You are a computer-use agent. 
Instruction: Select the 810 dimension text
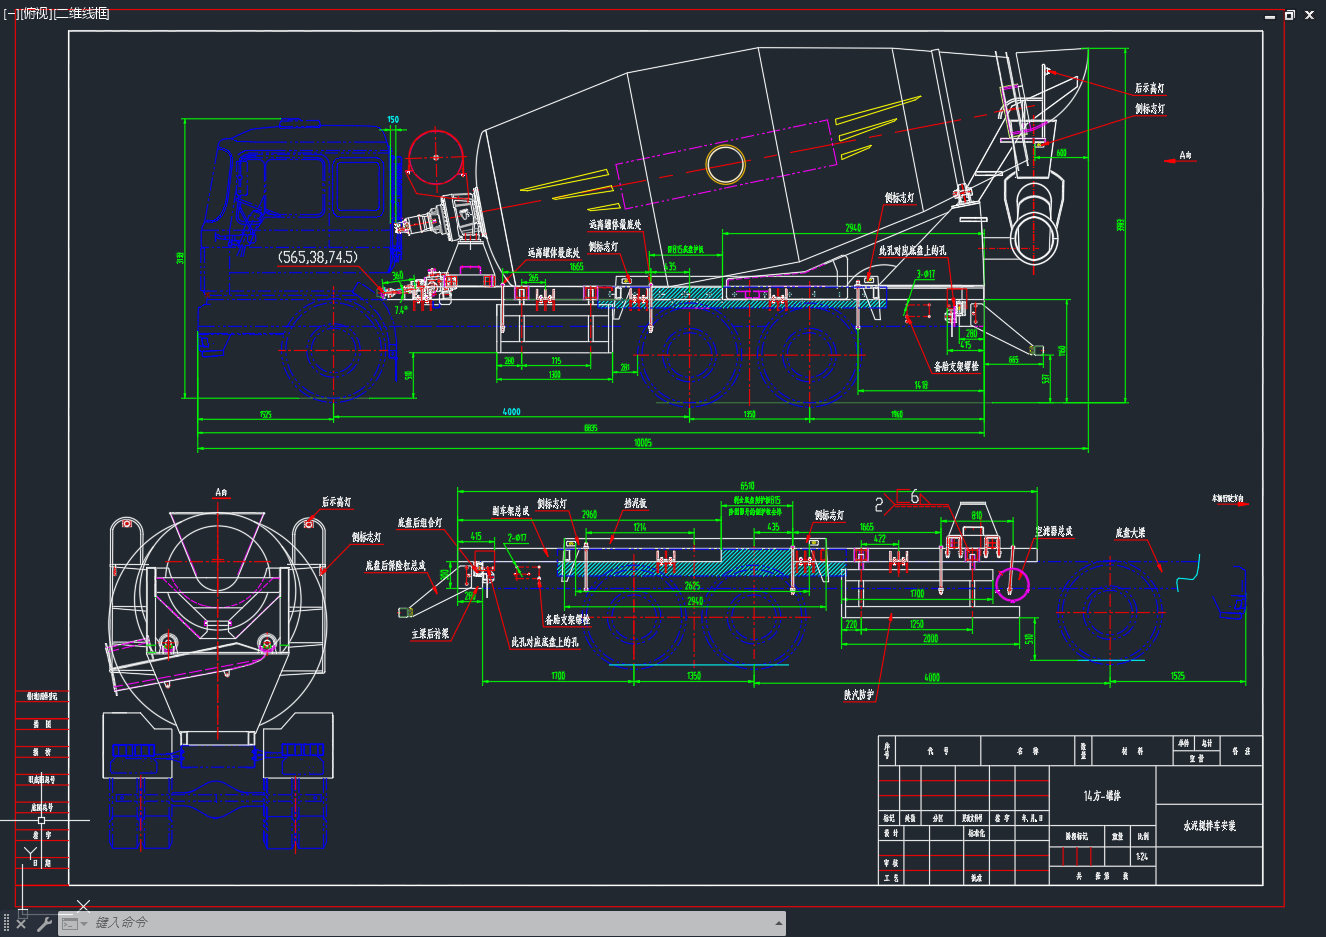point(977,516)
